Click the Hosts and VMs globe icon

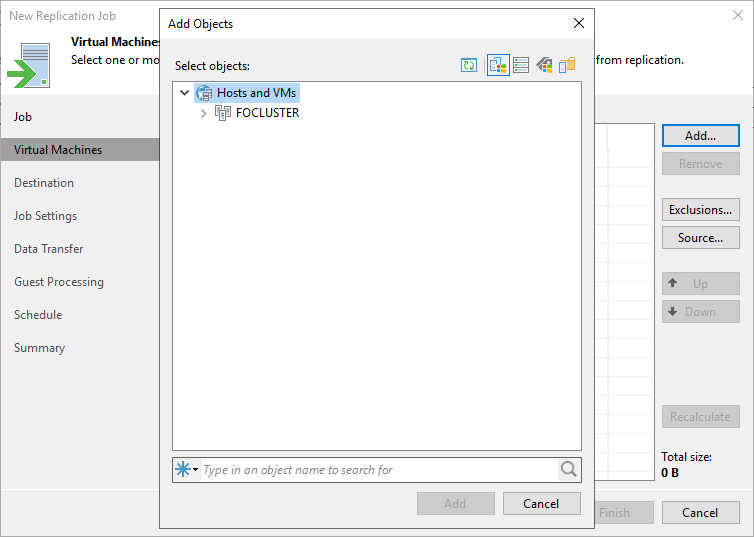[x=204, y=93]
